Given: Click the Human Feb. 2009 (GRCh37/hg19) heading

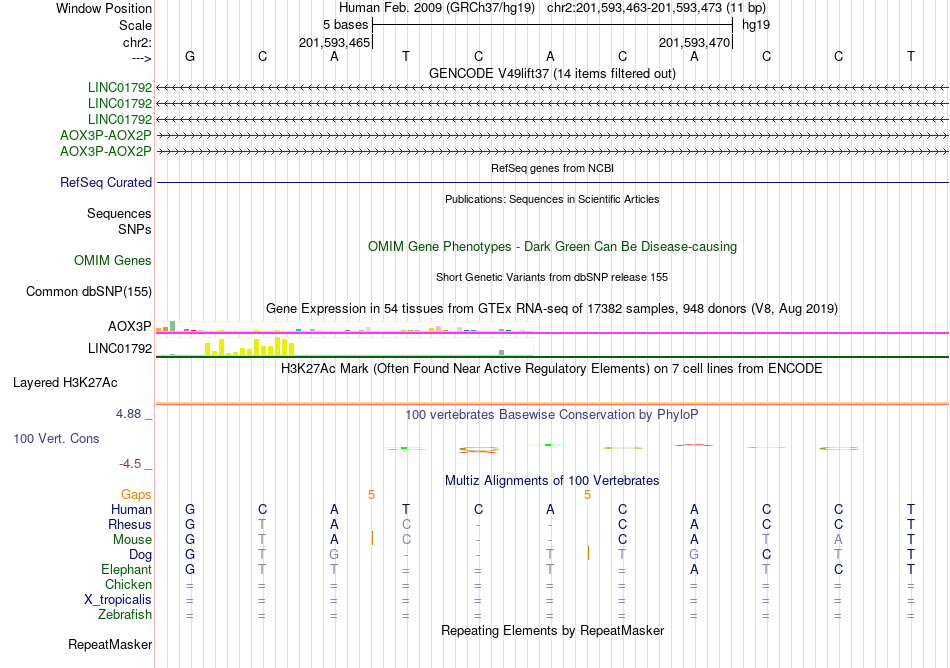Looking at the screenshot, I should point(437,8).
